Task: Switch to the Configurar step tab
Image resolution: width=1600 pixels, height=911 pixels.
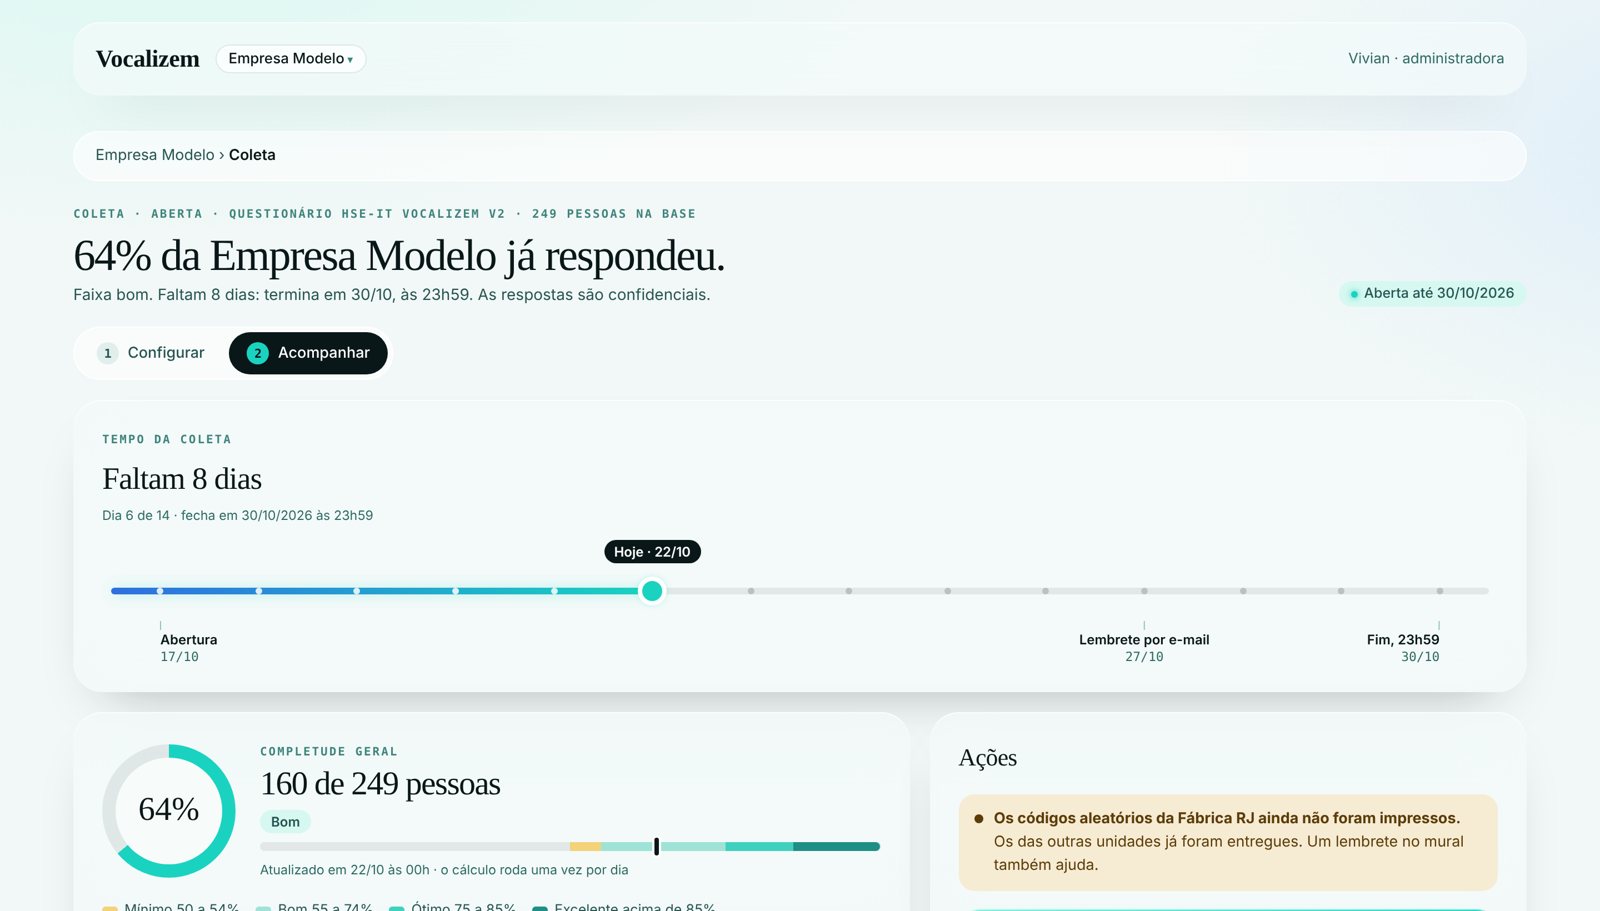Action: pyautogui.click(x=151, y=353)
